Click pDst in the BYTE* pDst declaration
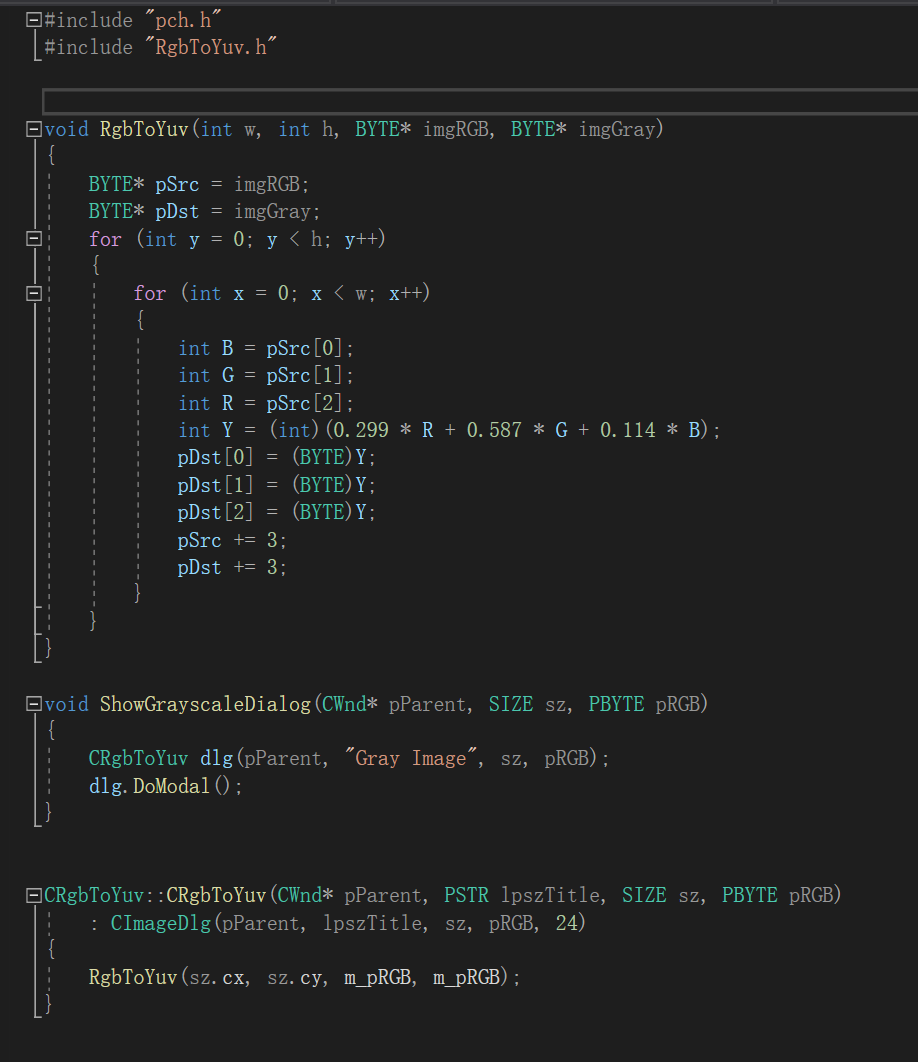This screenshot has width=918, height=1062. [177, 211]
